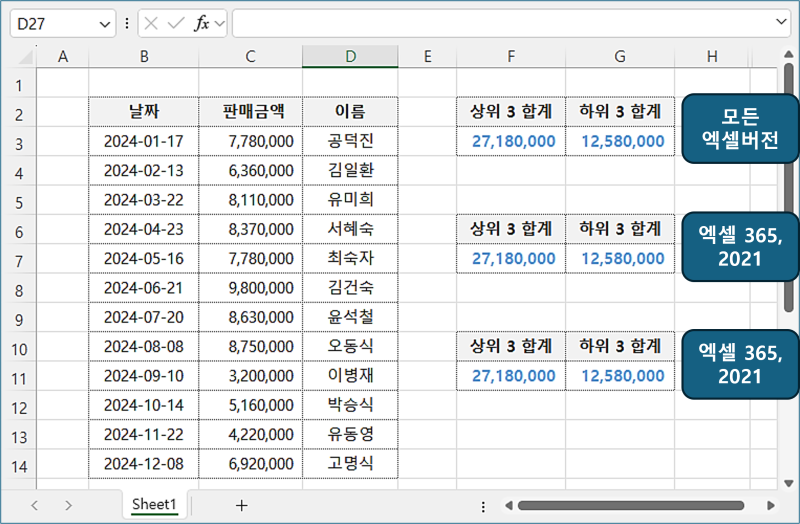Click inside the formula bar input
The width and height of the screenshot is (800, 524).
[500, 23]
